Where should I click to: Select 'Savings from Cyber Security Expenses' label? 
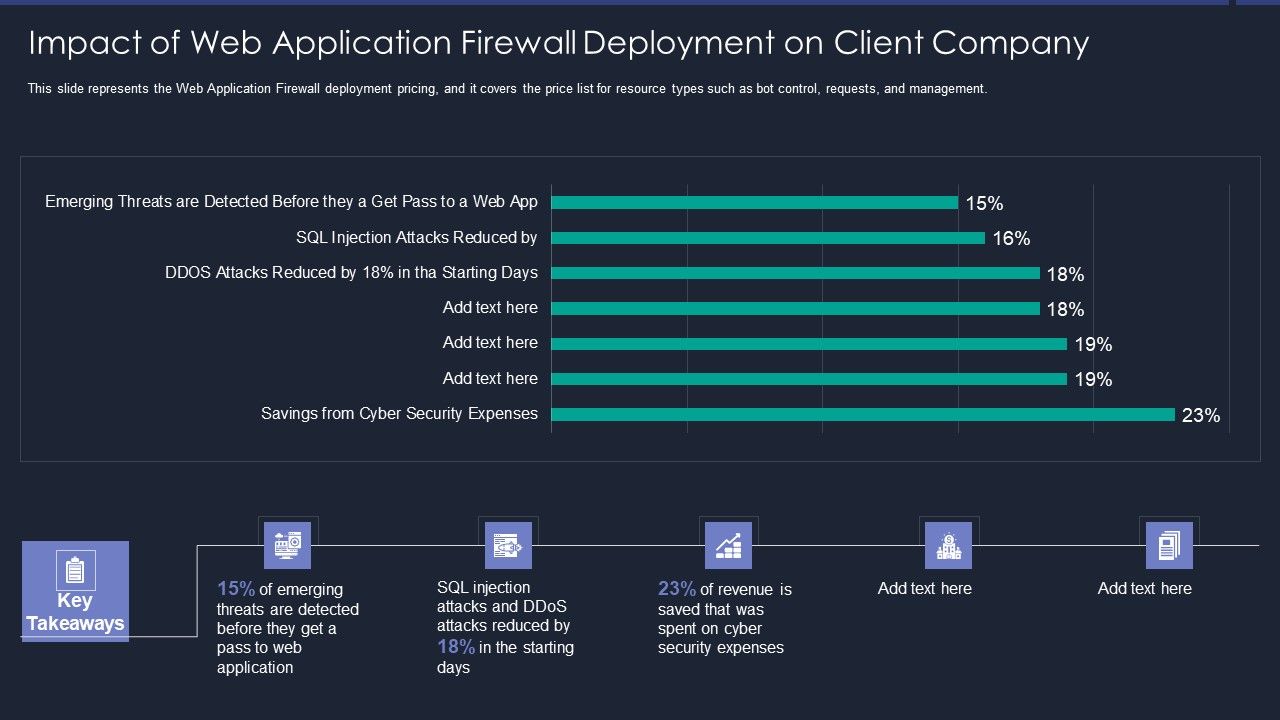399,414
